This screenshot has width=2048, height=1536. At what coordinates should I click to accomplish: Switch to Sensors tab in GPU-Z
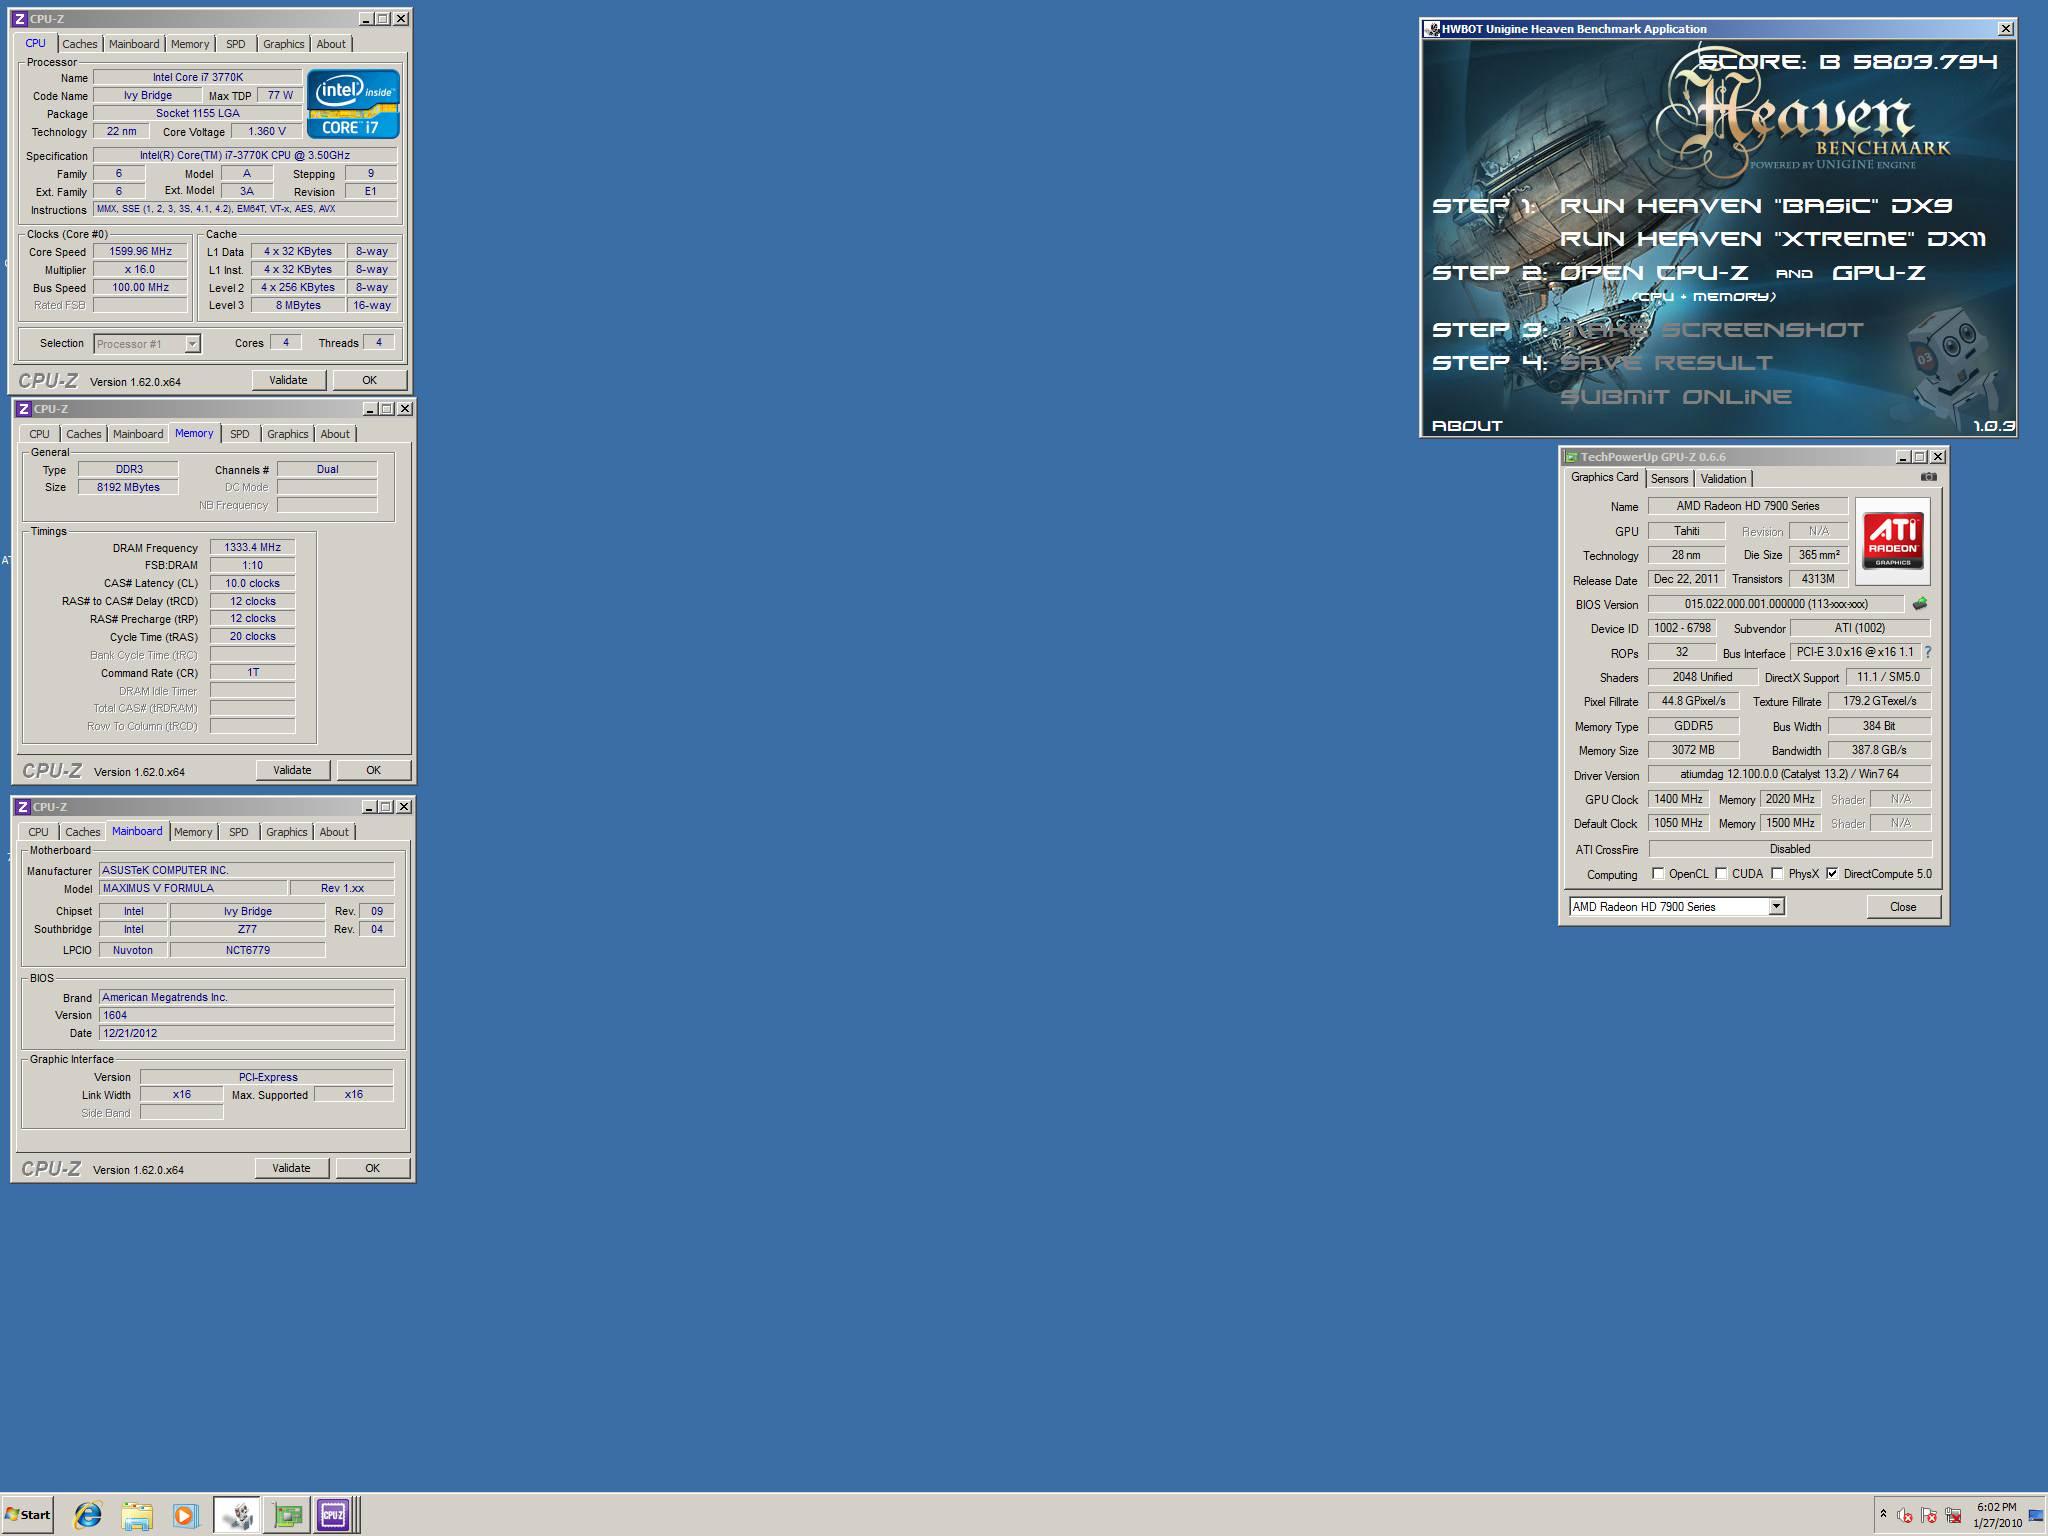(1669, 479)
